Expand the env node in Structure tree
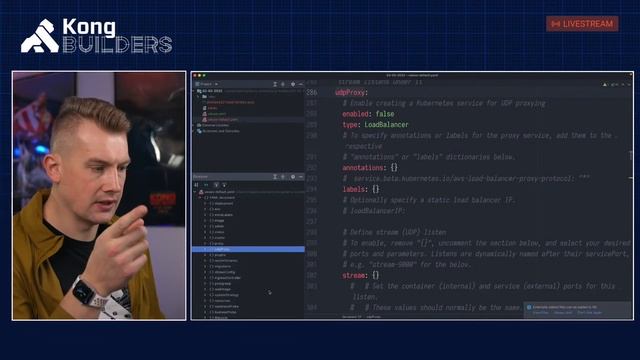The width and height of the screenshot is (640, 360). [x=205, y=209]
